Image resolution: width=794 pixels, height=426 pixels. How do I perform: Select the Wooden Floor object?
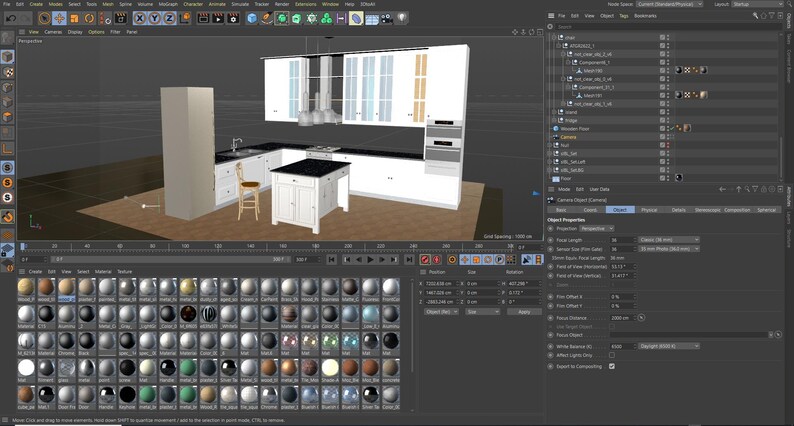575,129
